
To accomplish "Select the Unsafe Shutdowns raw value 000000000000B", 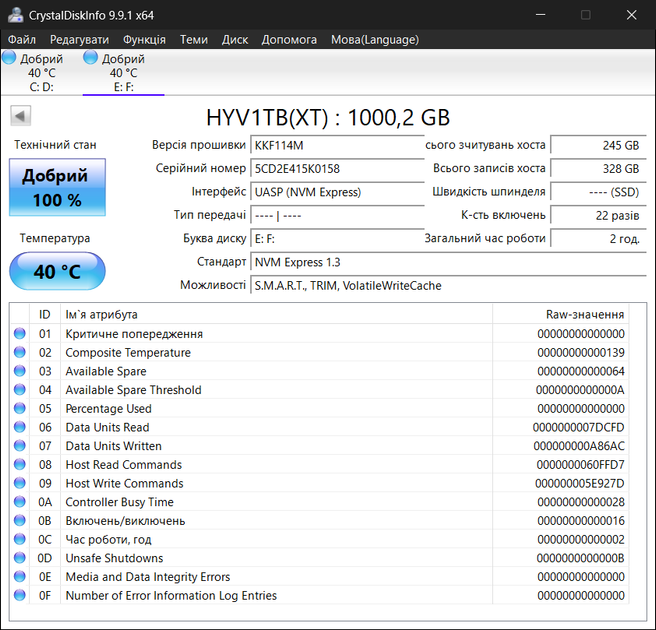I will [580, 558].
